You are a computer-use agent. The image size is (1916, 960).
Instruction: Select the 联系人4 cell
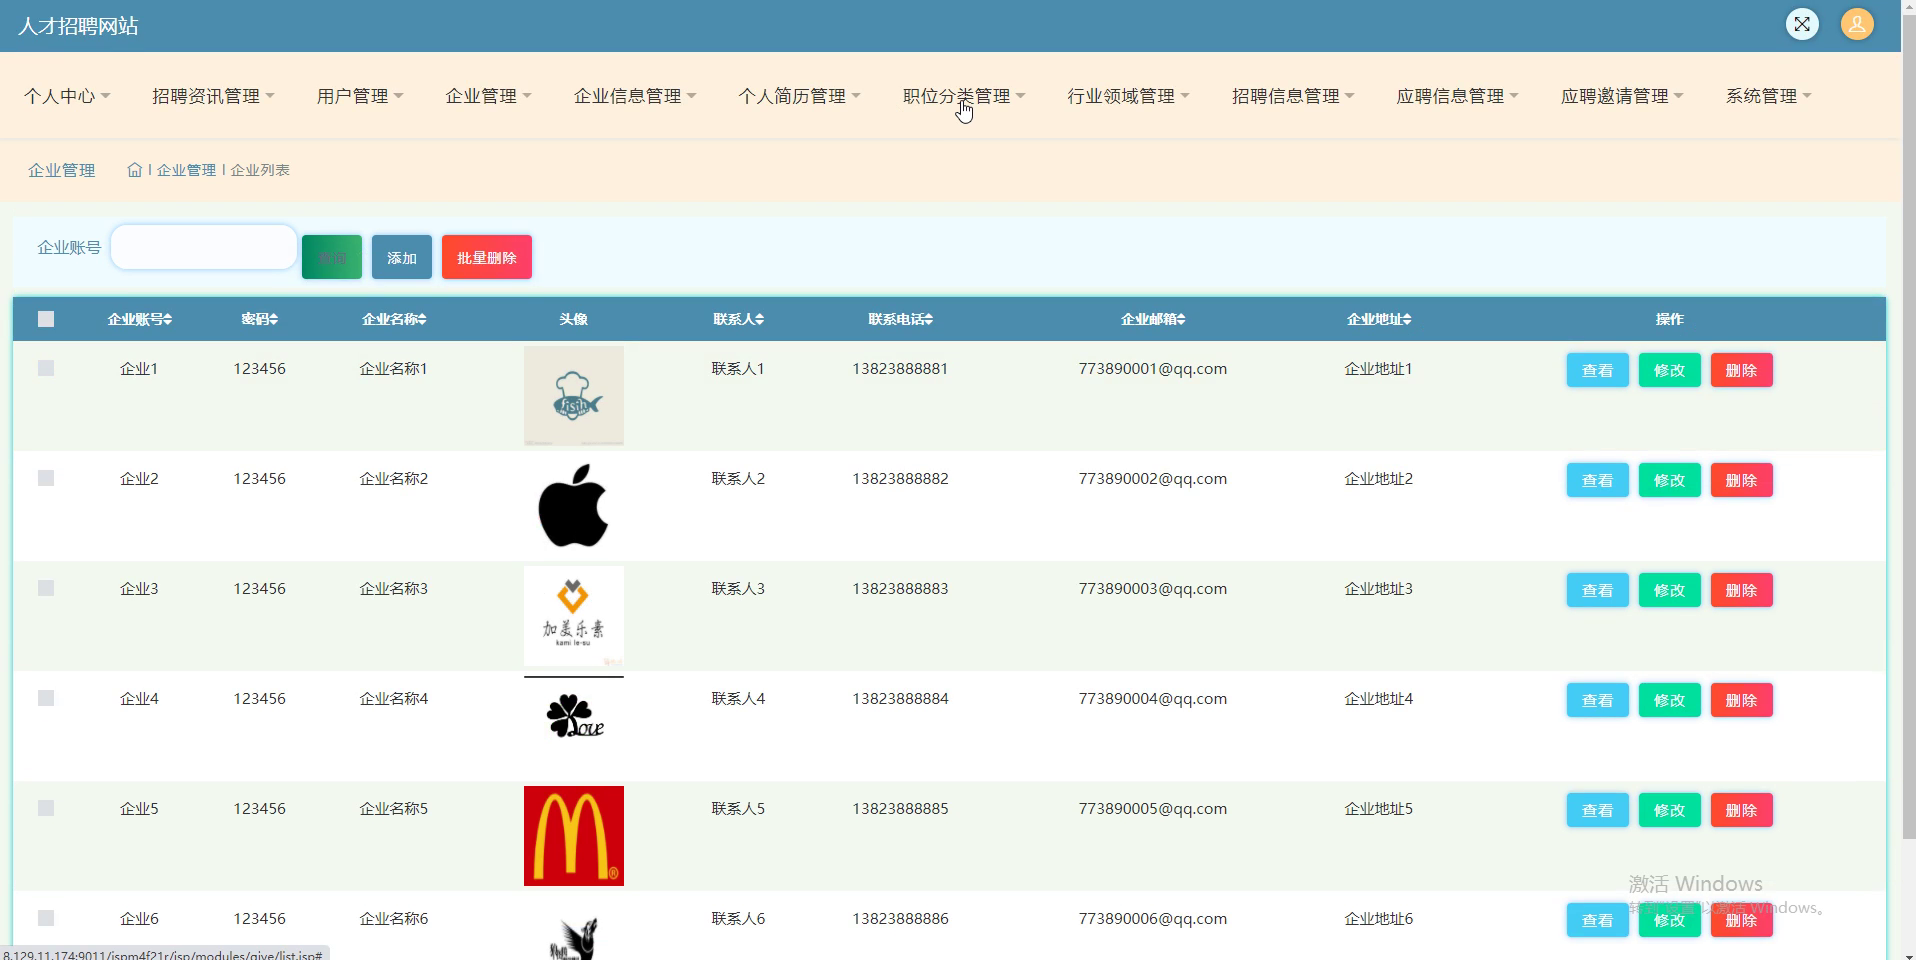tap(738, 698)
